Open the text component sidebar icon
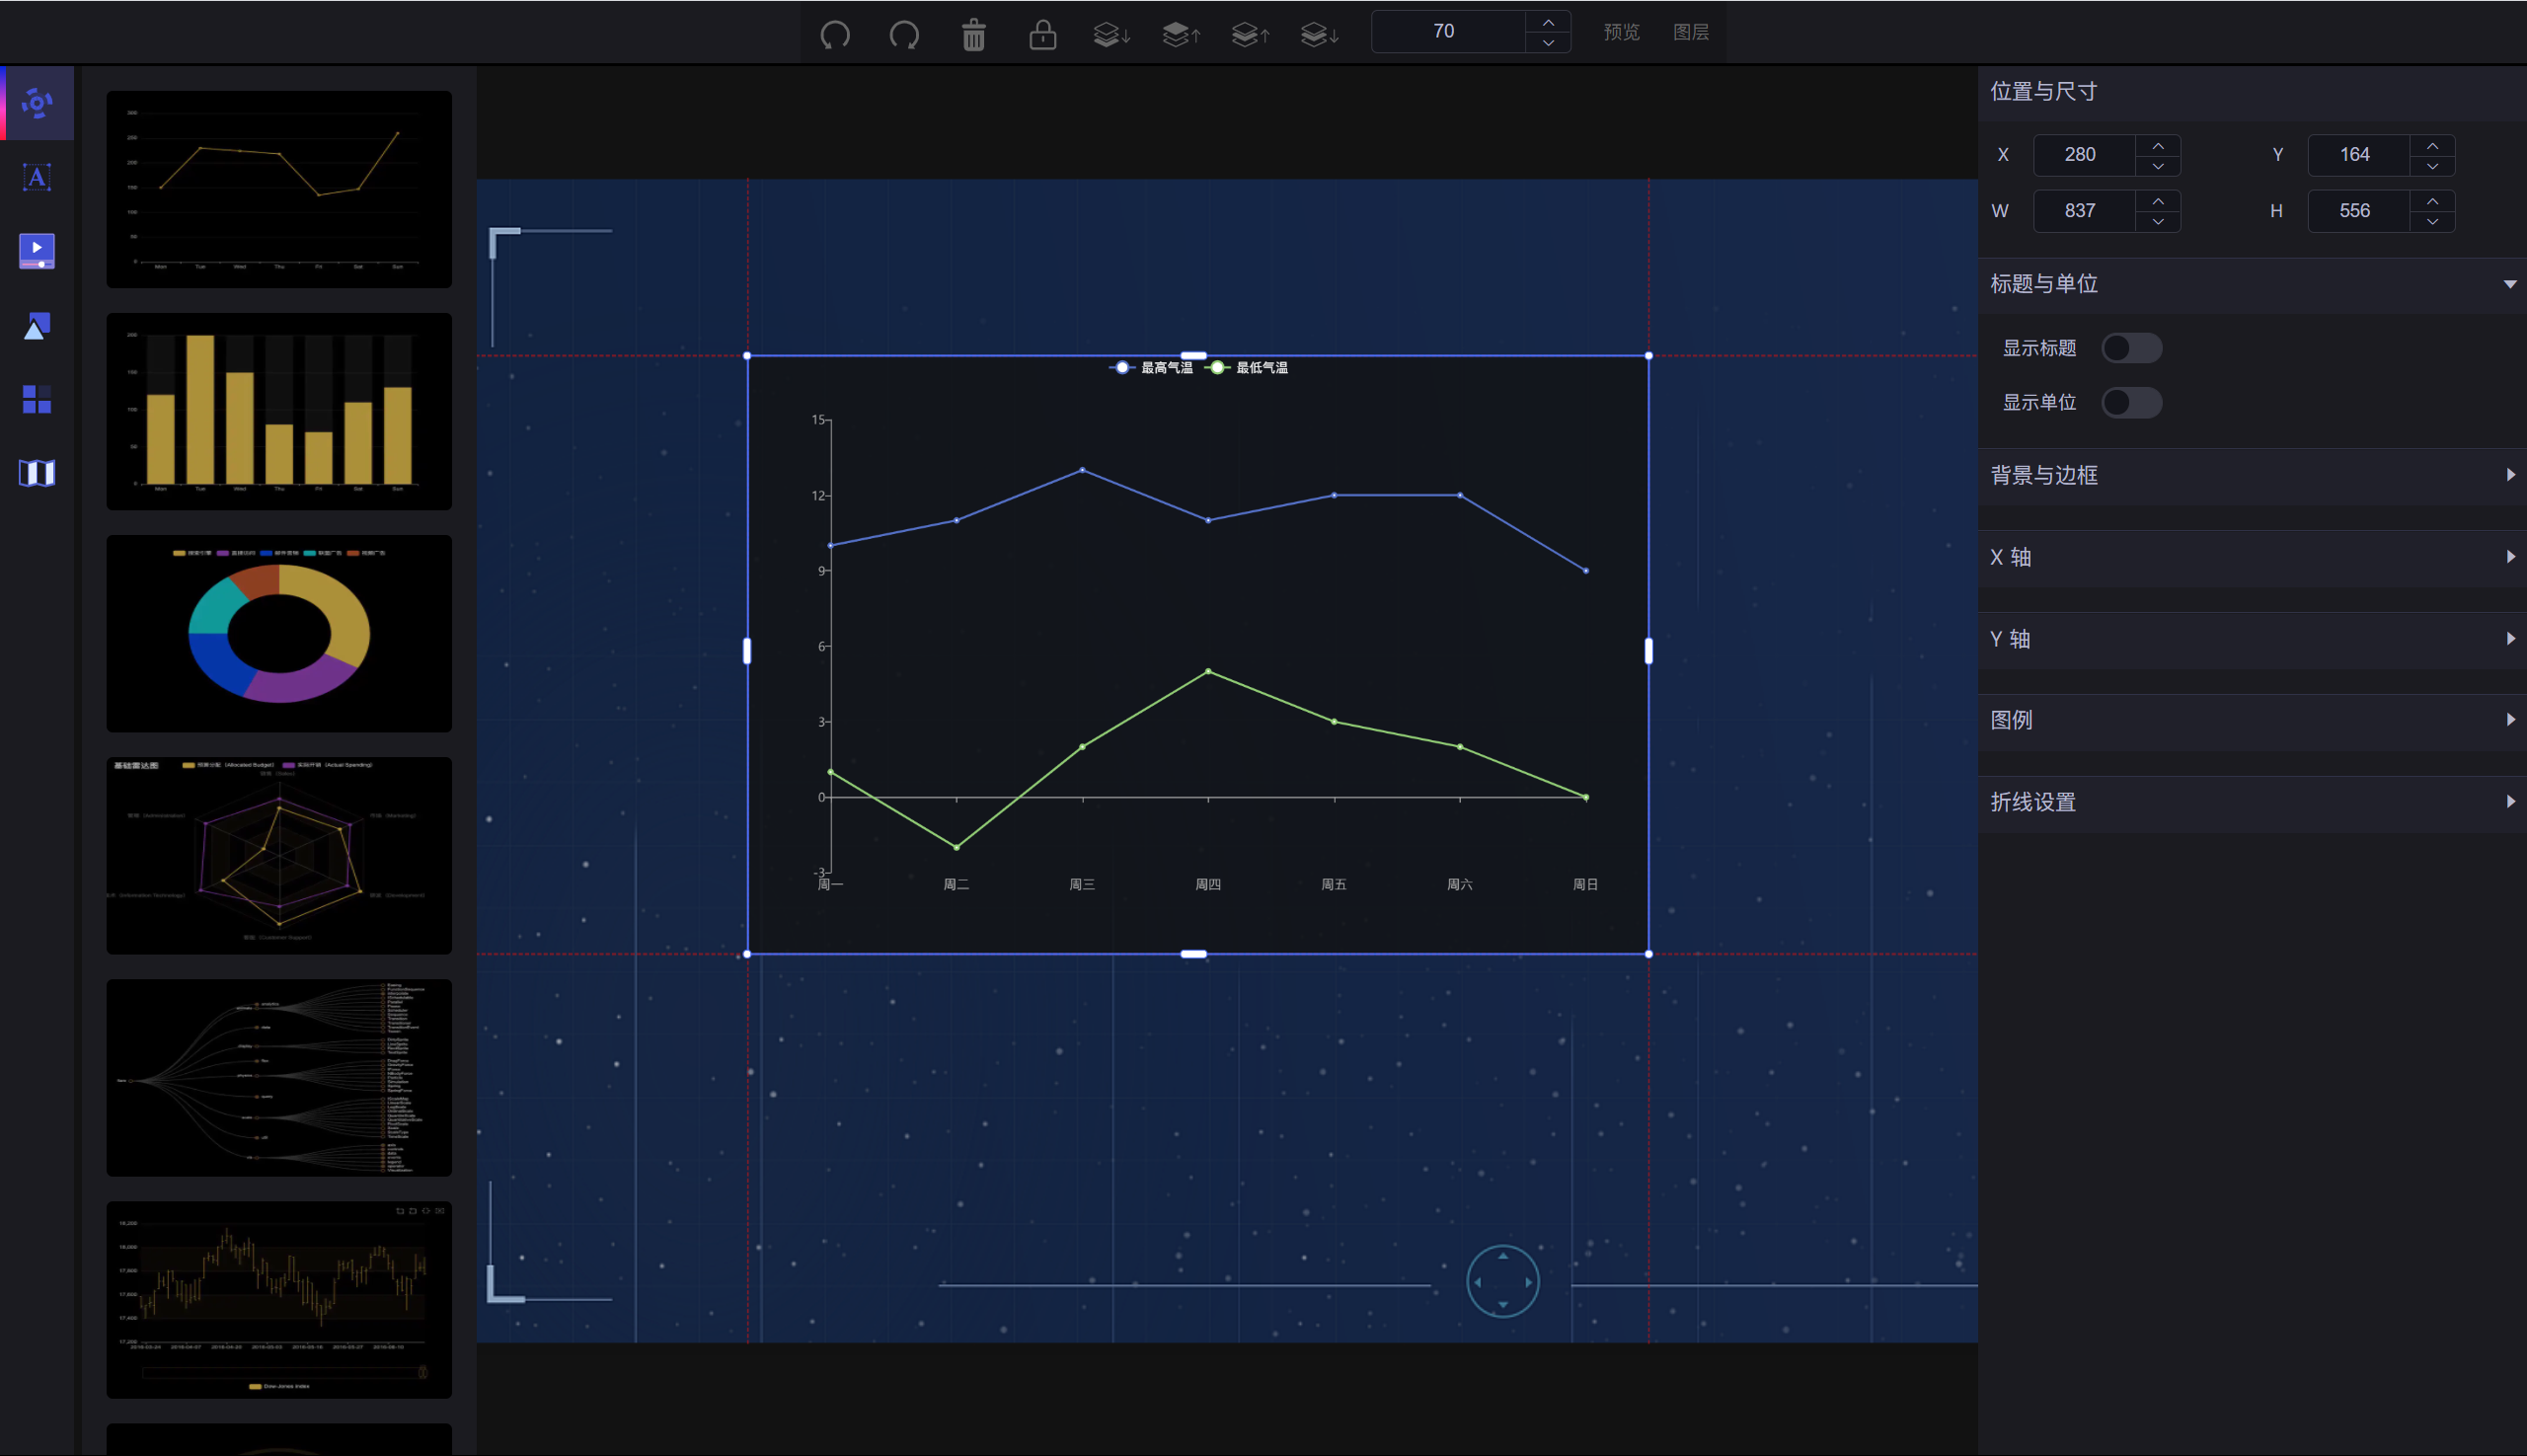The width and height of the screenshot is (2527, 1456). point(37,177)
